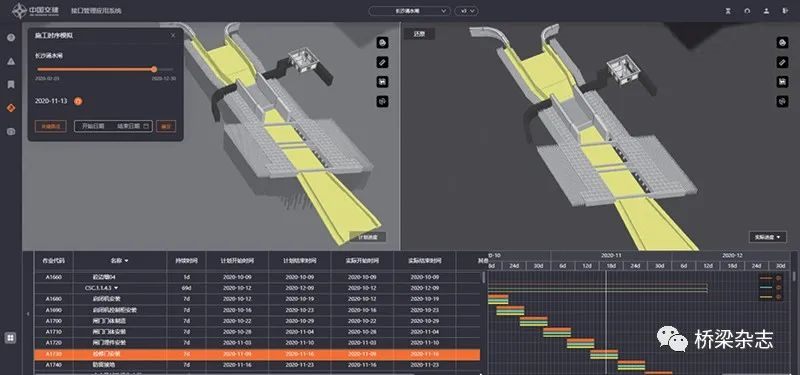
Task: Open the actual progress dropdown in right viewport
Action: point(768,237)
